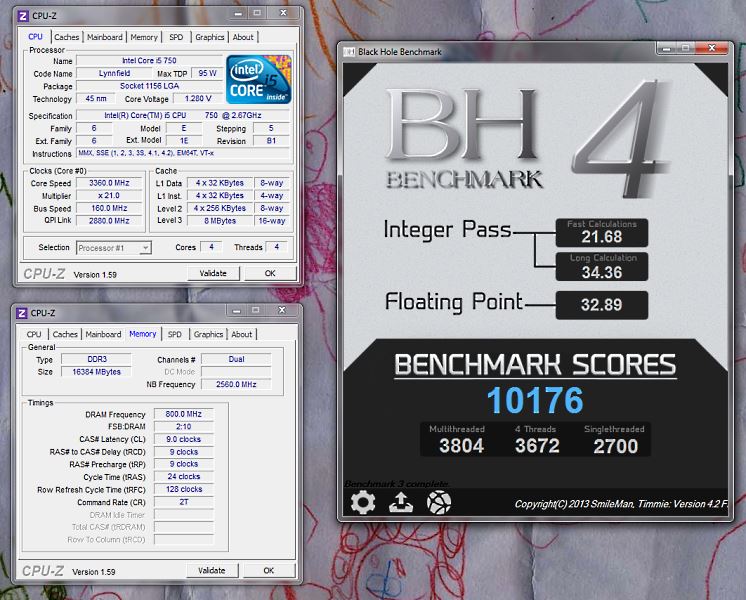The width and height of the screenshot is (746, 600).
Task: Select CPU tab in top CPU-Z window
Action: [x=35, y=37]
